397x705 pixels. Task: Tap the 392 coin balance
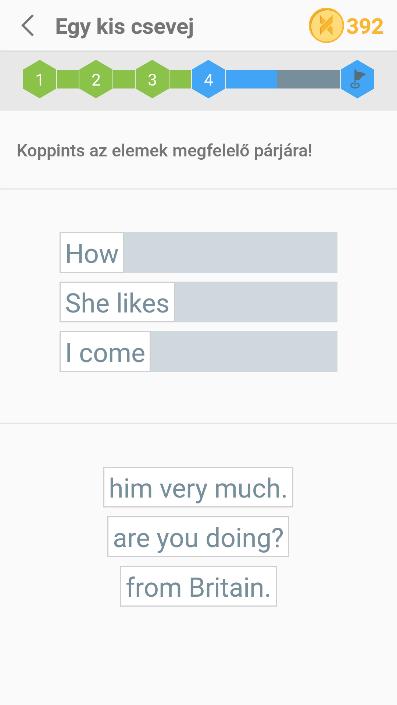point(365,26)
